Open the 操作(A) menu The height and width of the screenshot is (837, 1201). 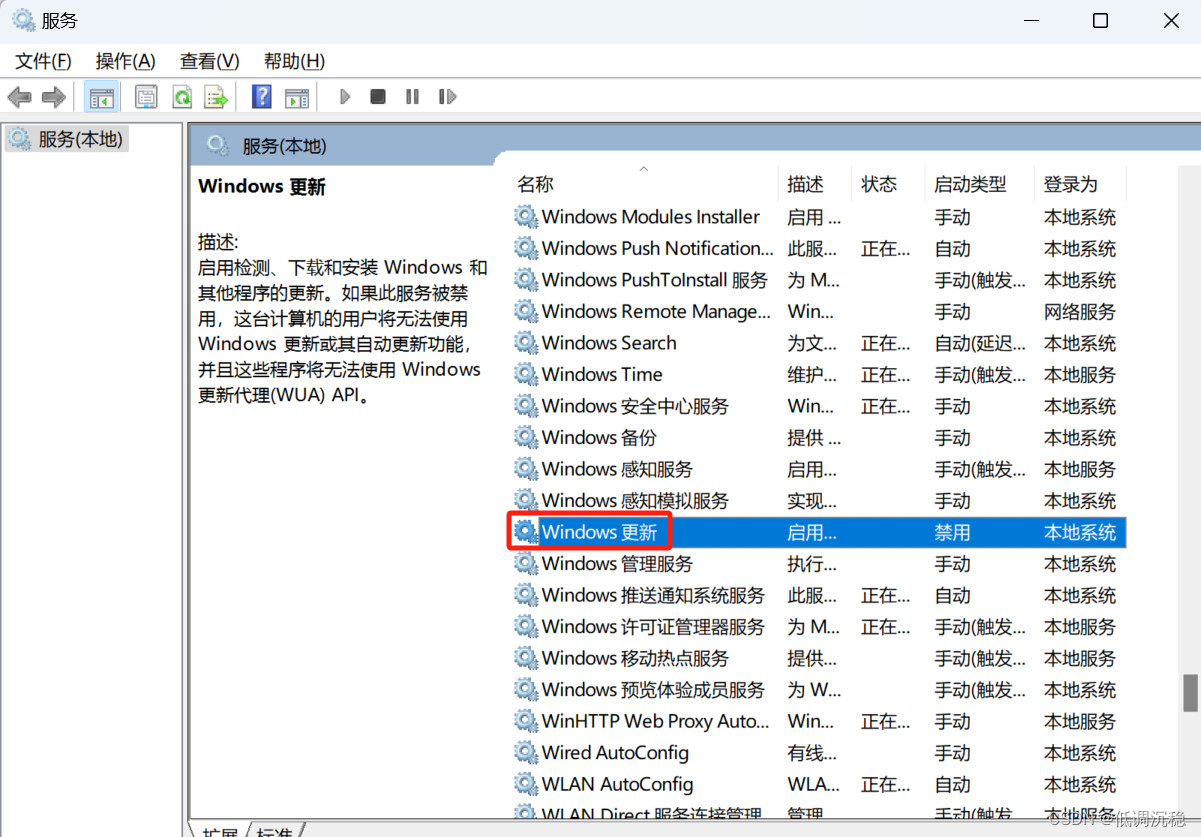[x=125, y=61]
